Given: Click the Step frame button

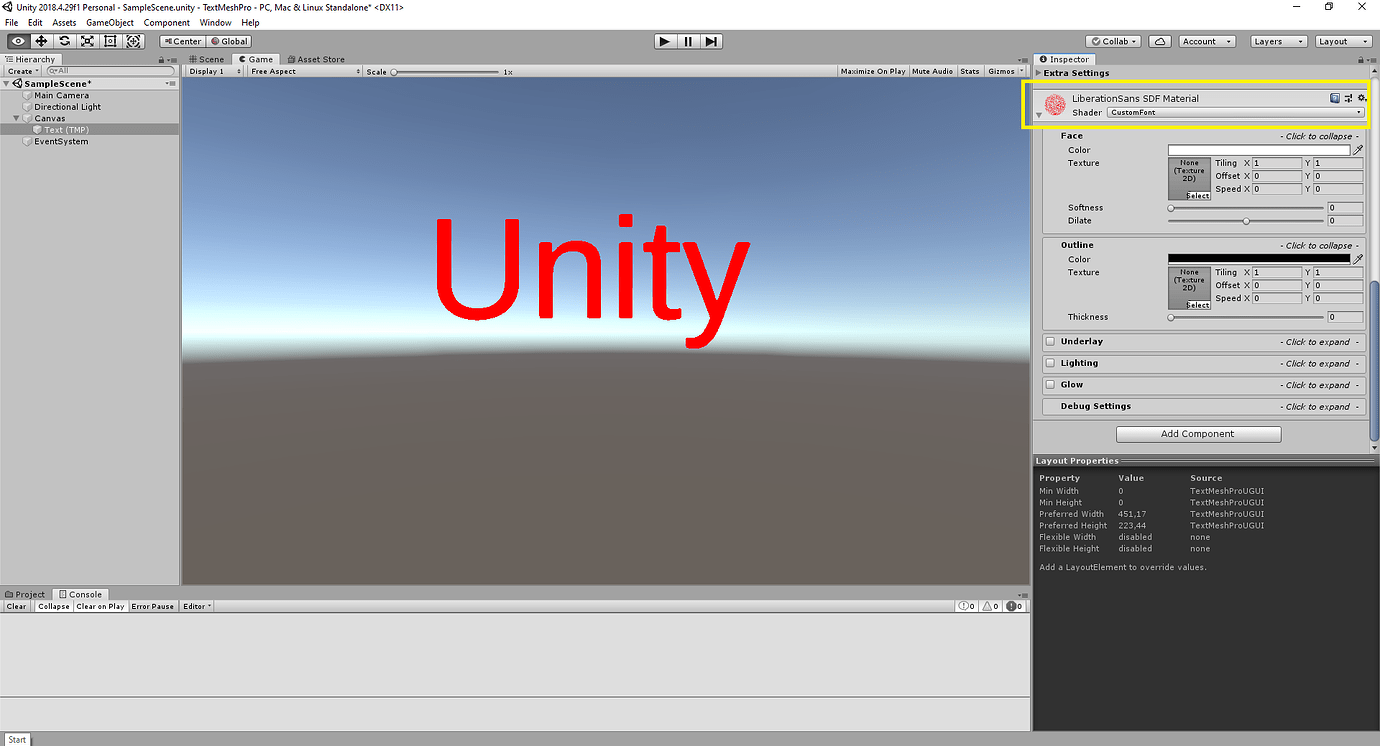Looking at the screenshot, I should pyautogui.click(x=711, y=41).
